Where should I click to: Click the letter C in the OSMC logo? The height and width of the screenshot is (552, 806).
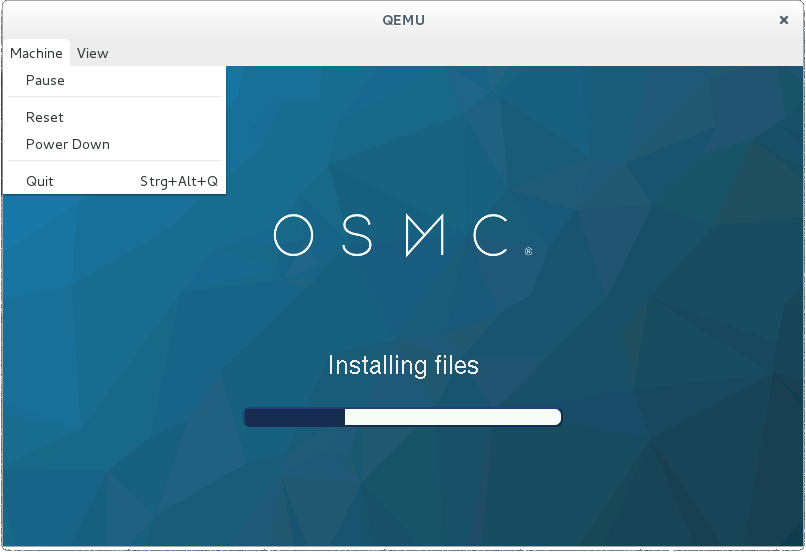492,236
